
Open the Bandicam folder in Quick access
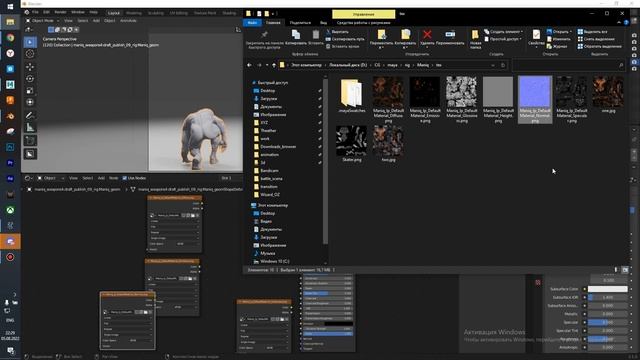[x=269, y=171]
